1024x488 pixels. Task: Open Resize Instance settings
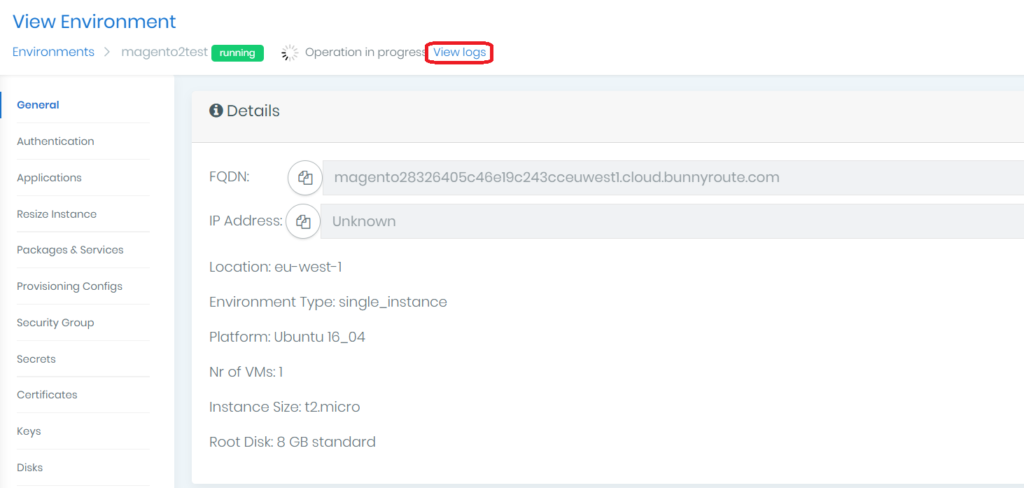point(57,214)
